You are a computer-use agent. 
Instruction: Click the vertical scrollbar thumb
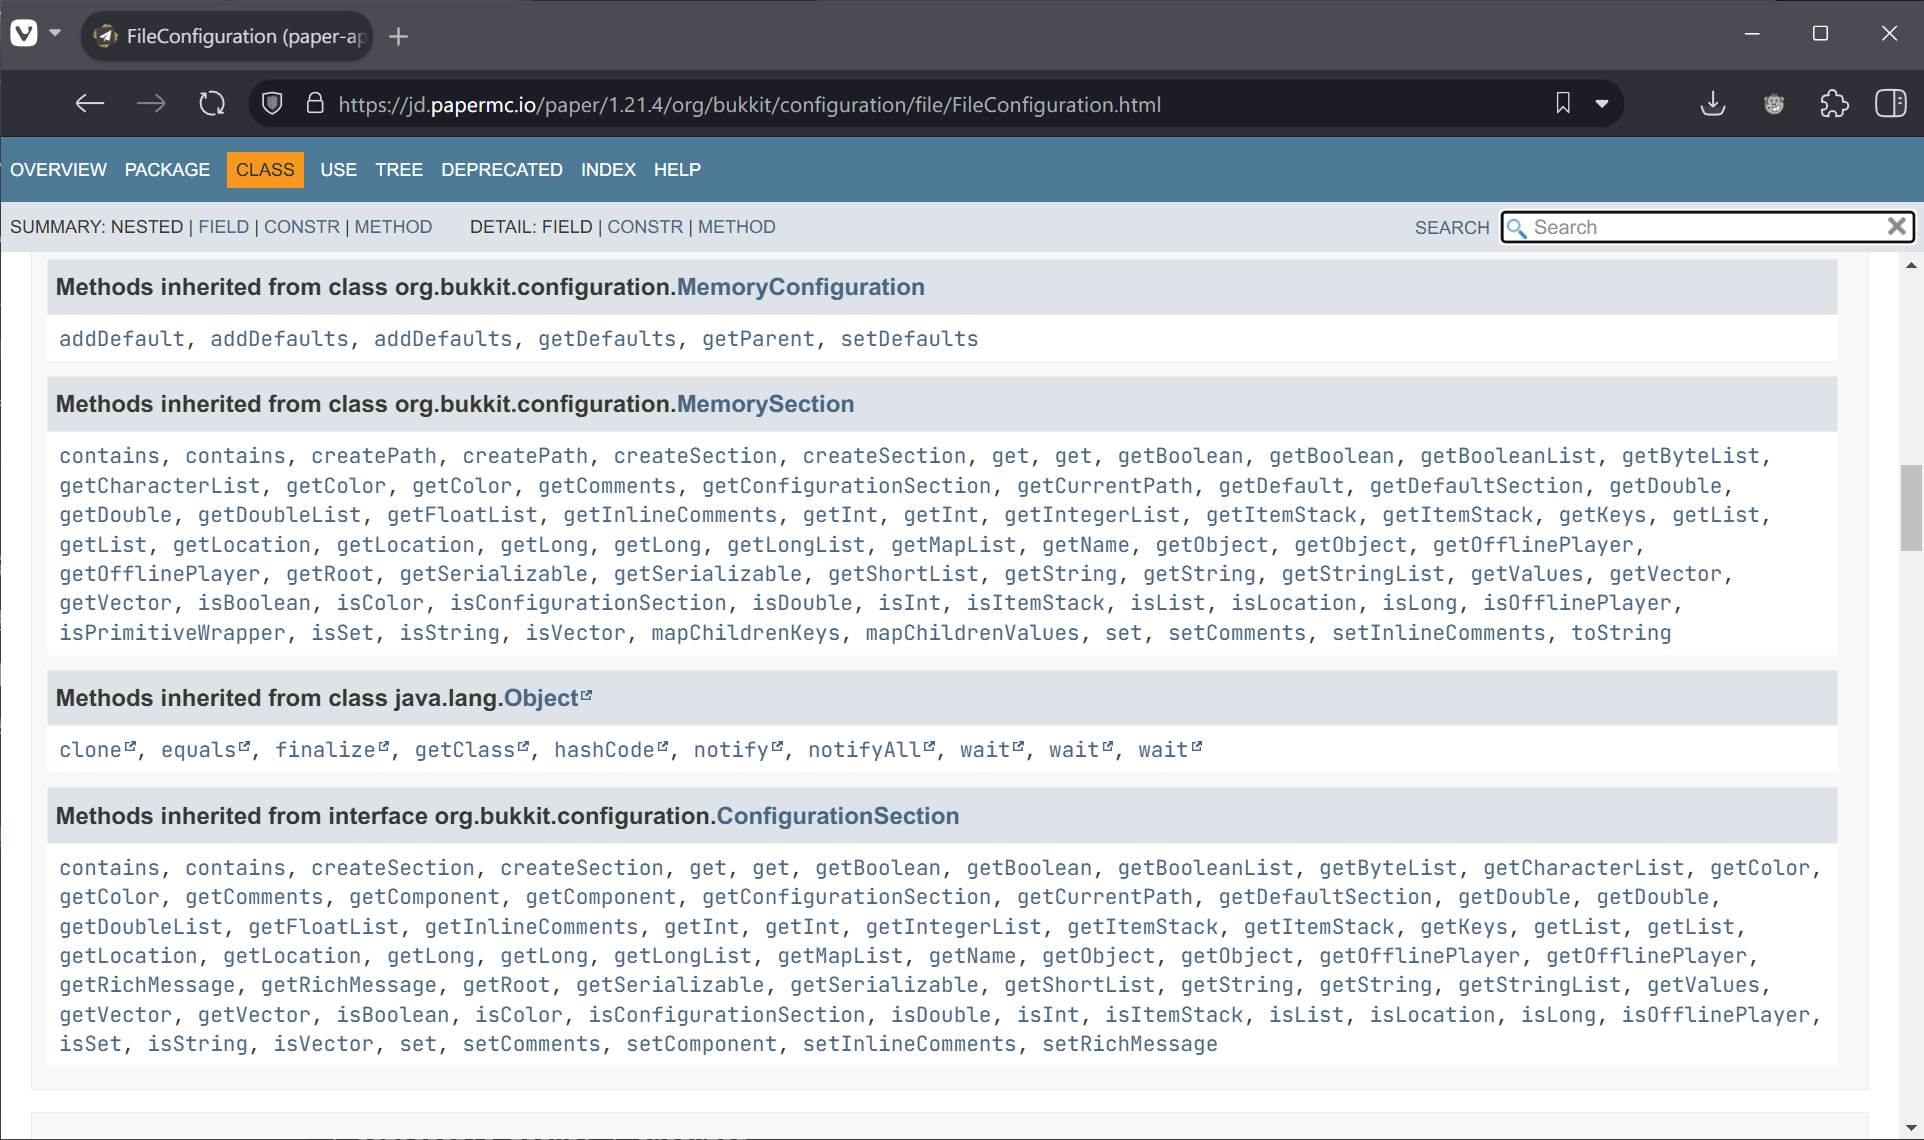point(1911,507)
